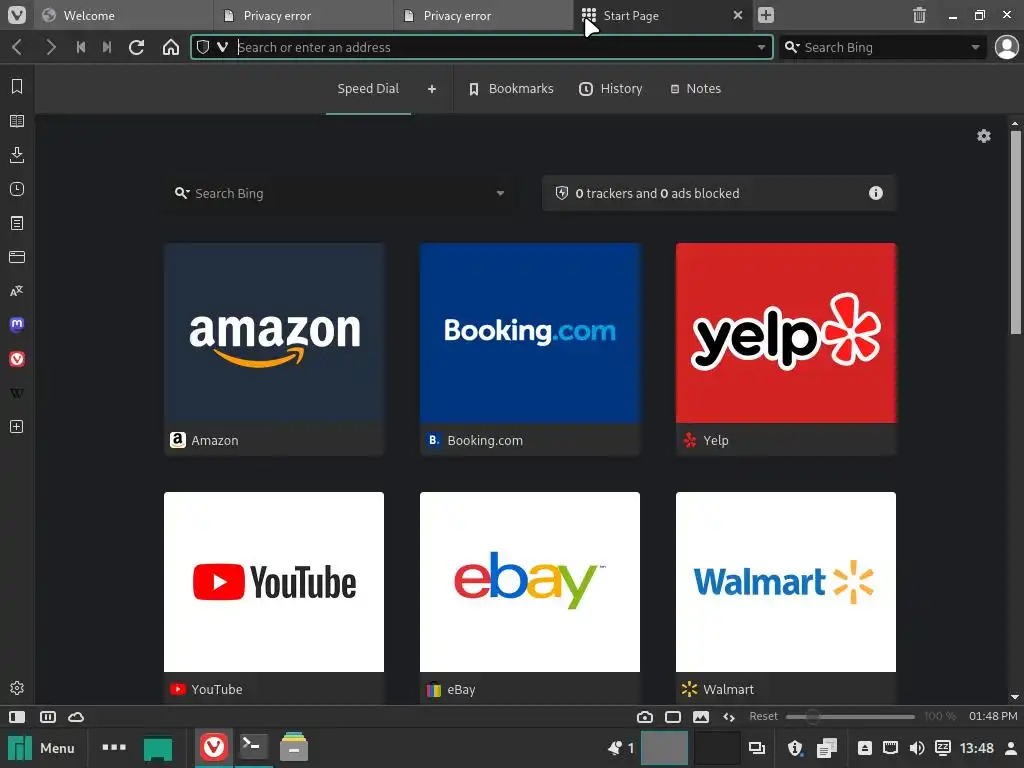Open the Wikipedia web panel
1024x768 pixels.
tap(17, 392)
